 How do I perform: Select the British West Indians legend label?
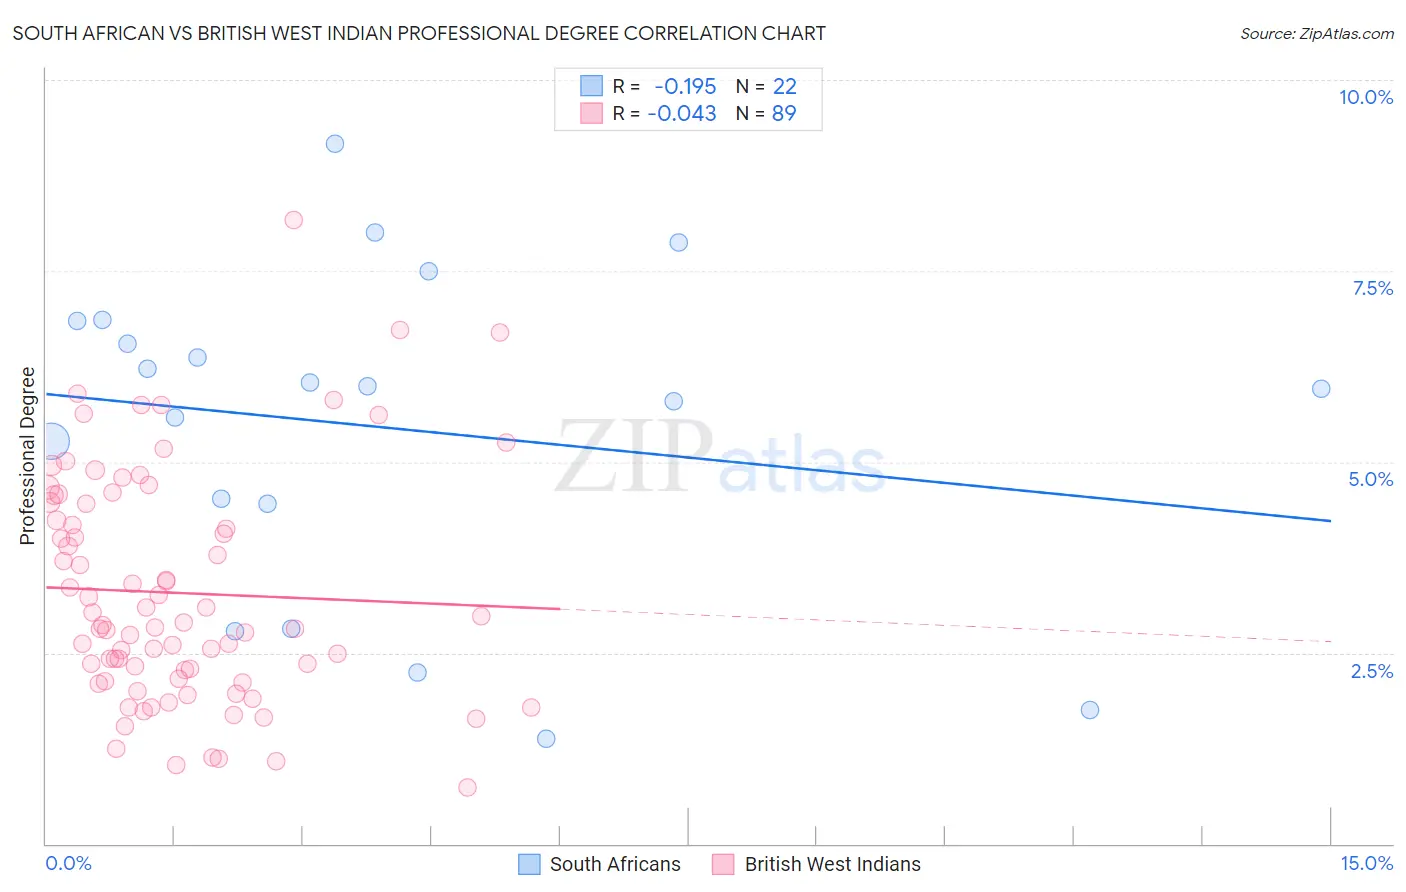pos(833,864)
